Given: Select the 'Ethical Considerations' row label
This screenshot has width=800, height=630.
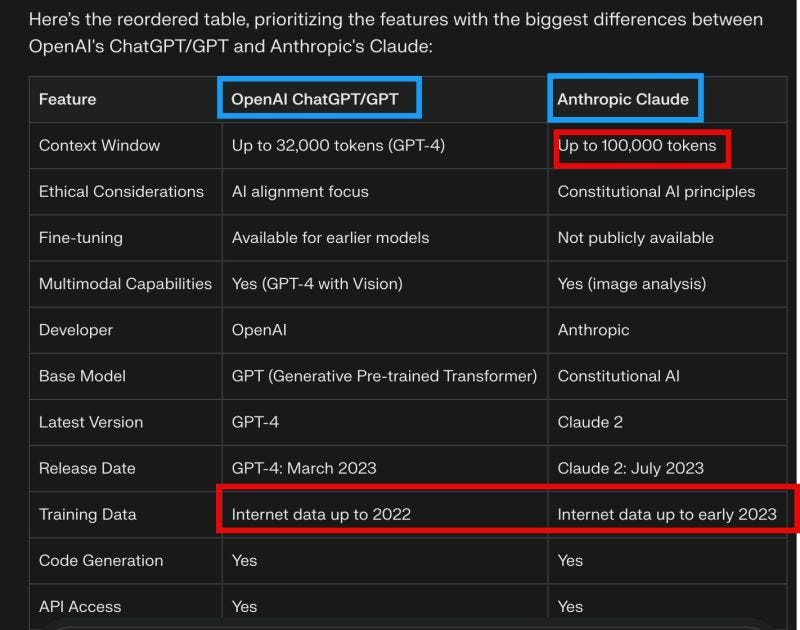Looking at the screenshot, I should (x=121, y=191).
